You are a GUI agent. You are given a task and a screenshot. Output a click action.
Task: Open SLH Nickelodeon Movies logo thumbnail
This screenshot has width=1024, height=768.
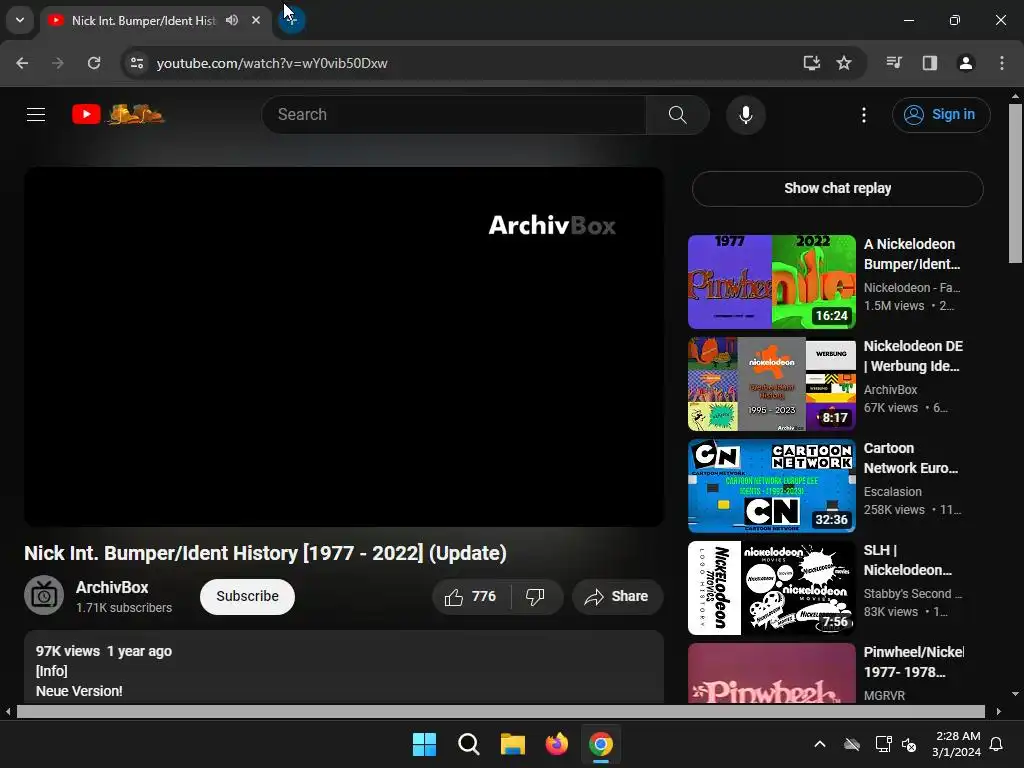point(771,588)
